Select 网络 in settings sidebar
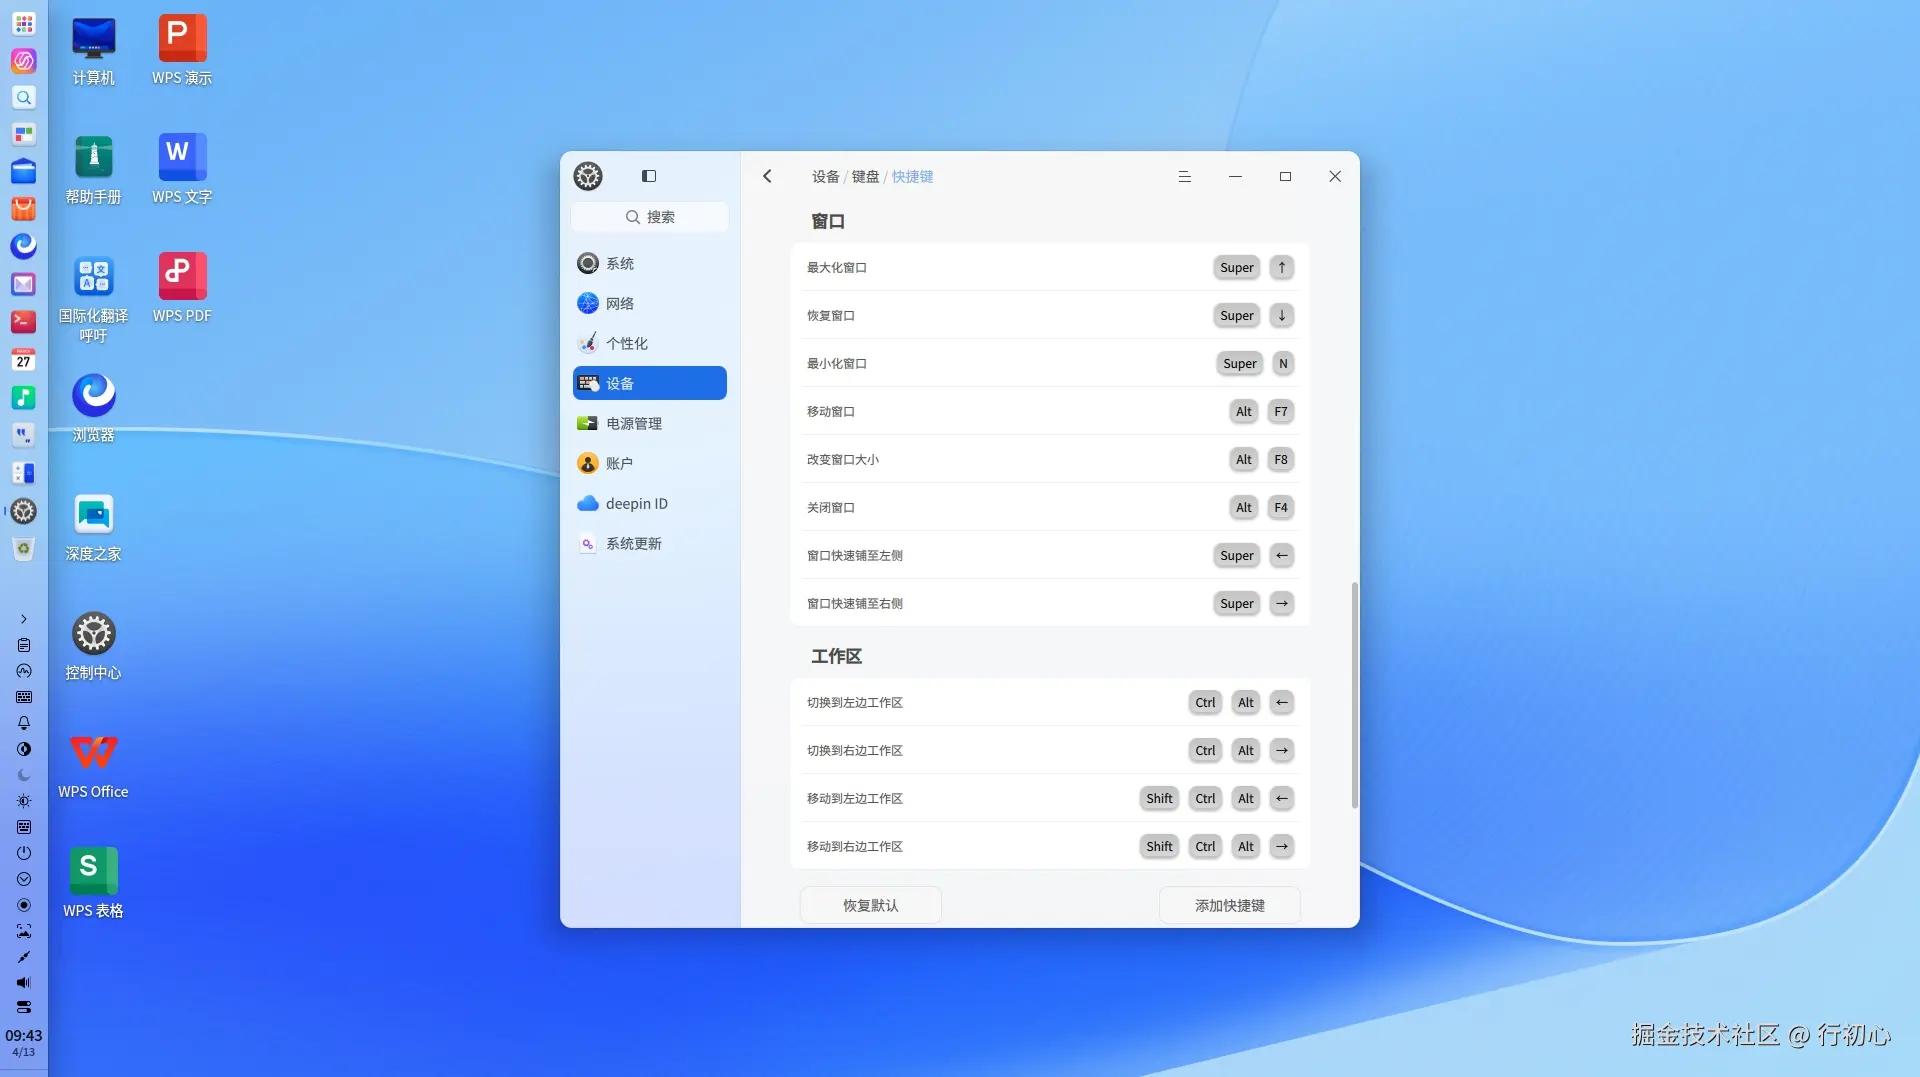Screen dimensions: 1920x1077 click(650, 303)
